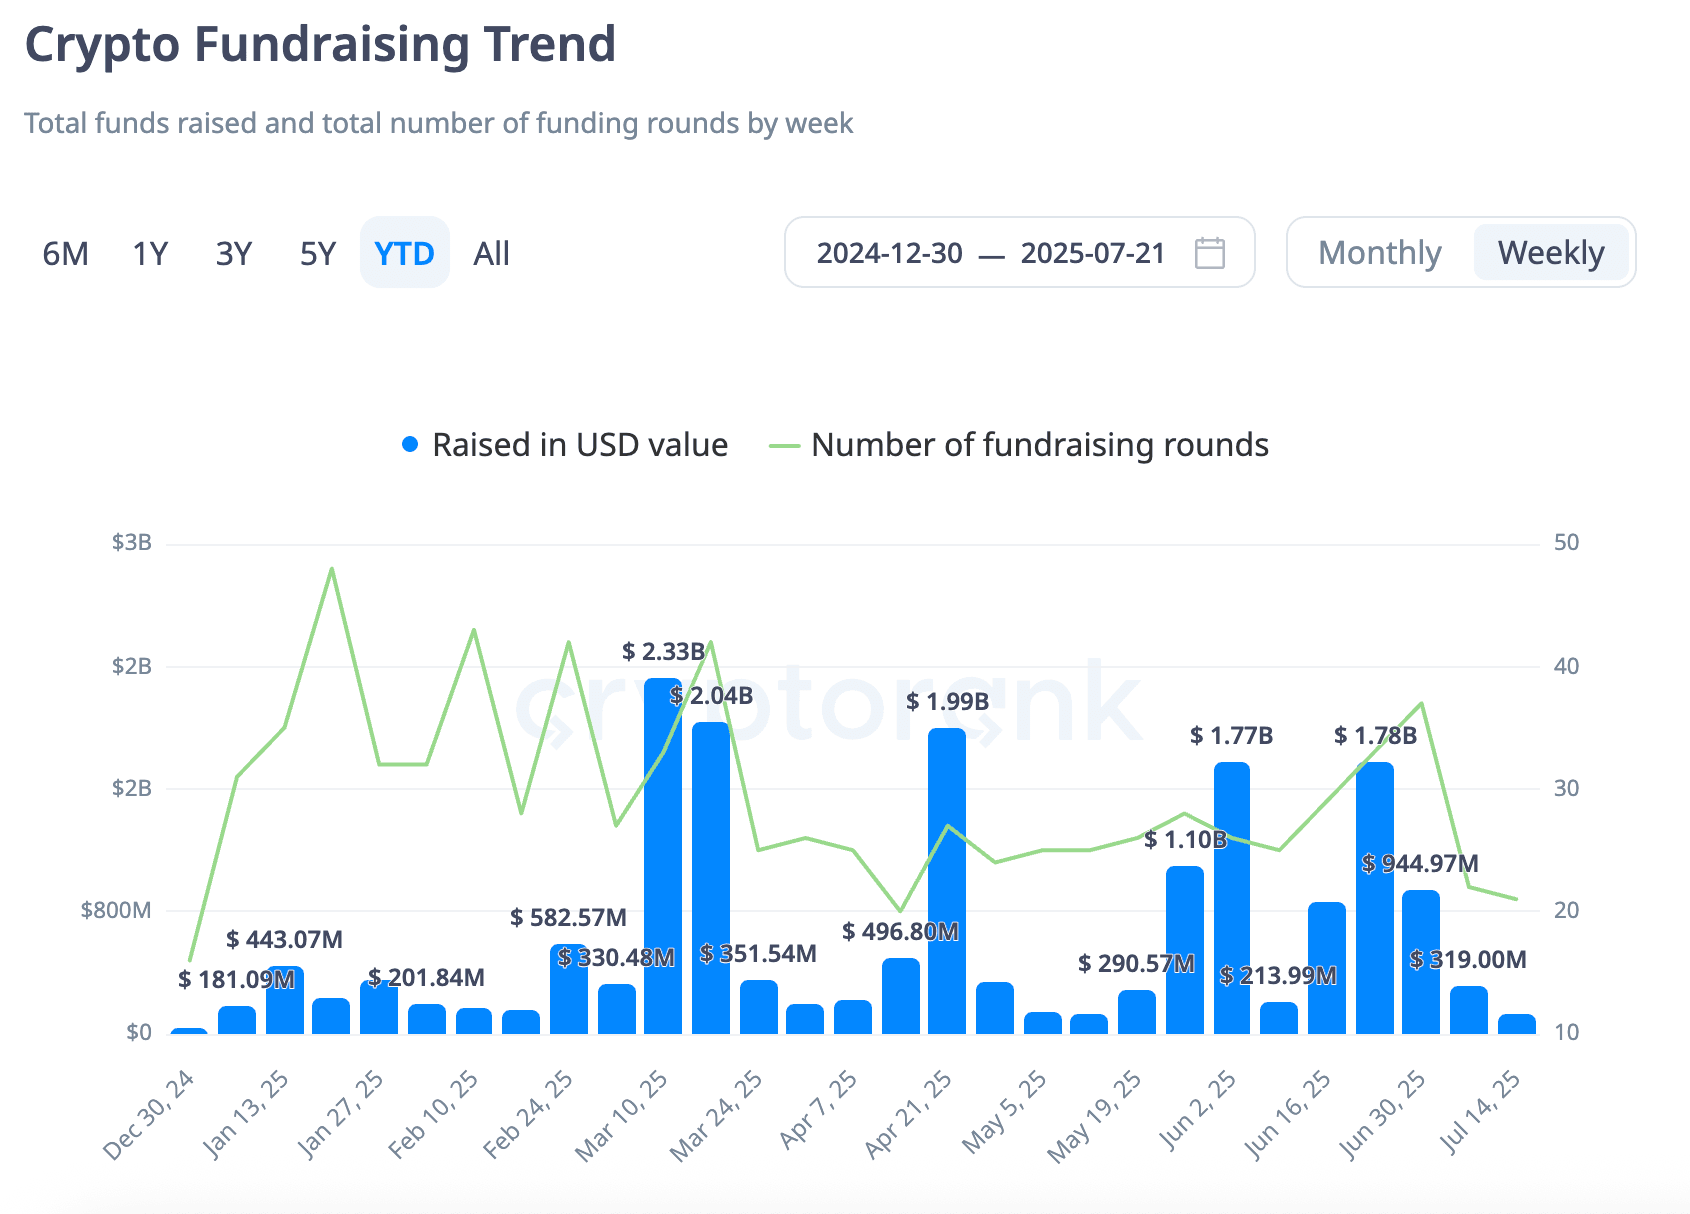Click the Jan 27, 25 axis label
This screenshot has width=1690, height=1214.
(341, 1114)
